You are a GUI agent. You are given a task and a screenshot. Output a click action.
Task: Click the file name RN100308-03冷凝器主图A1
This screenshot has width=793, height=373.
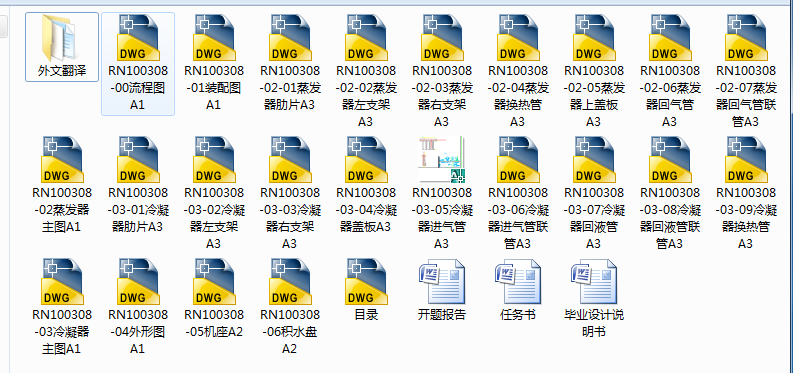point(62,332)
